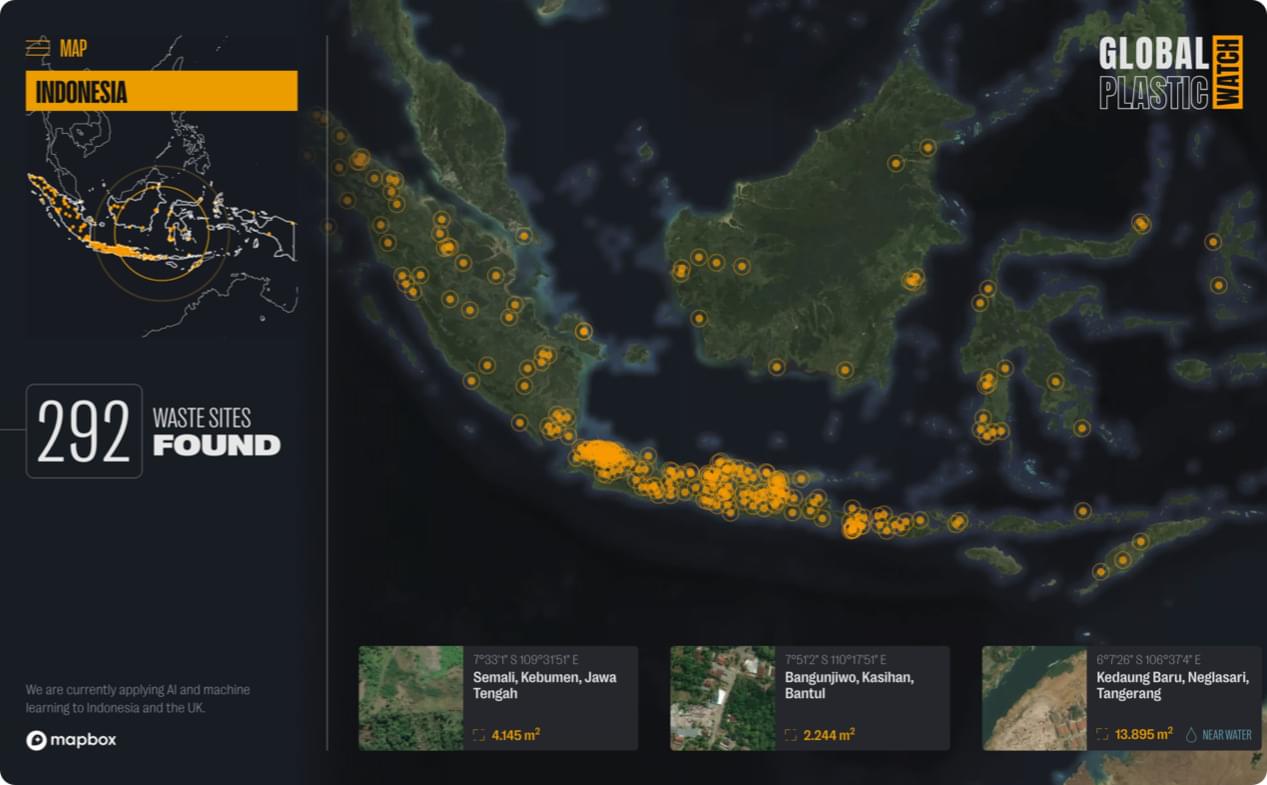Click the area icon next to 13.895 m²
The width and height of the screenshot is (1267, 785).
tap(1102, 735)
